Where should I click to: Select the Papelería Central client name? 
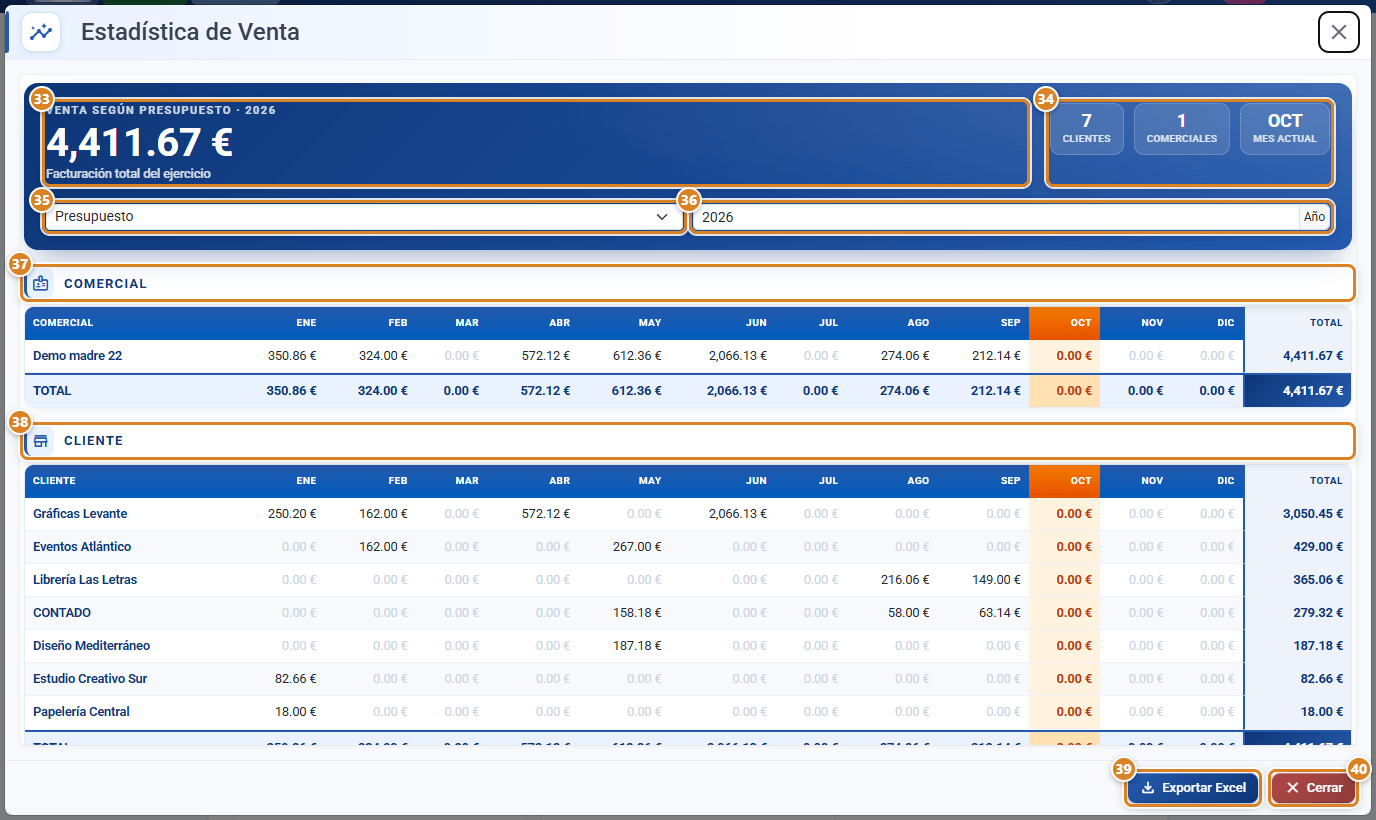(82, 712)
